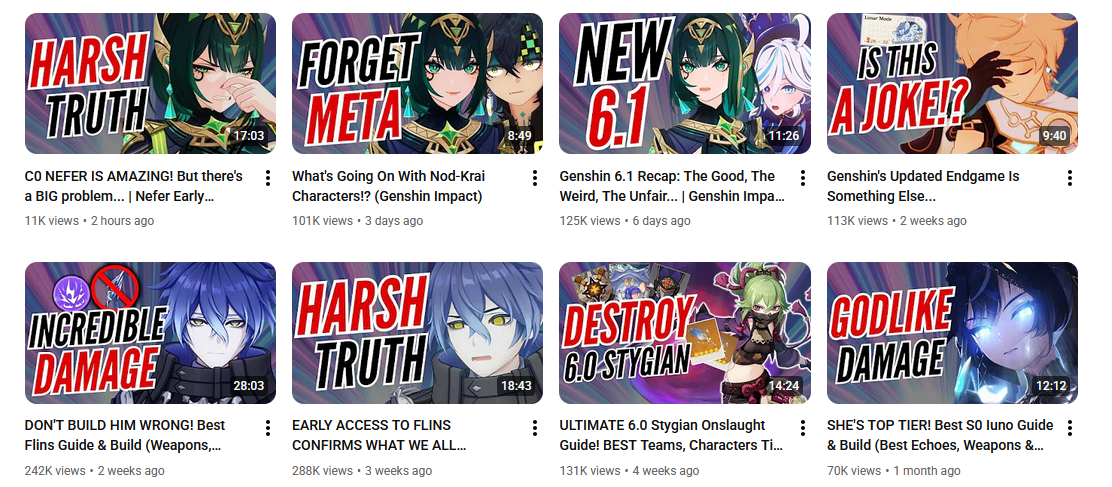Open options menu for Stygian Onslaught Guide video
The image size is (1112, 487).
(x=802, y=427)
